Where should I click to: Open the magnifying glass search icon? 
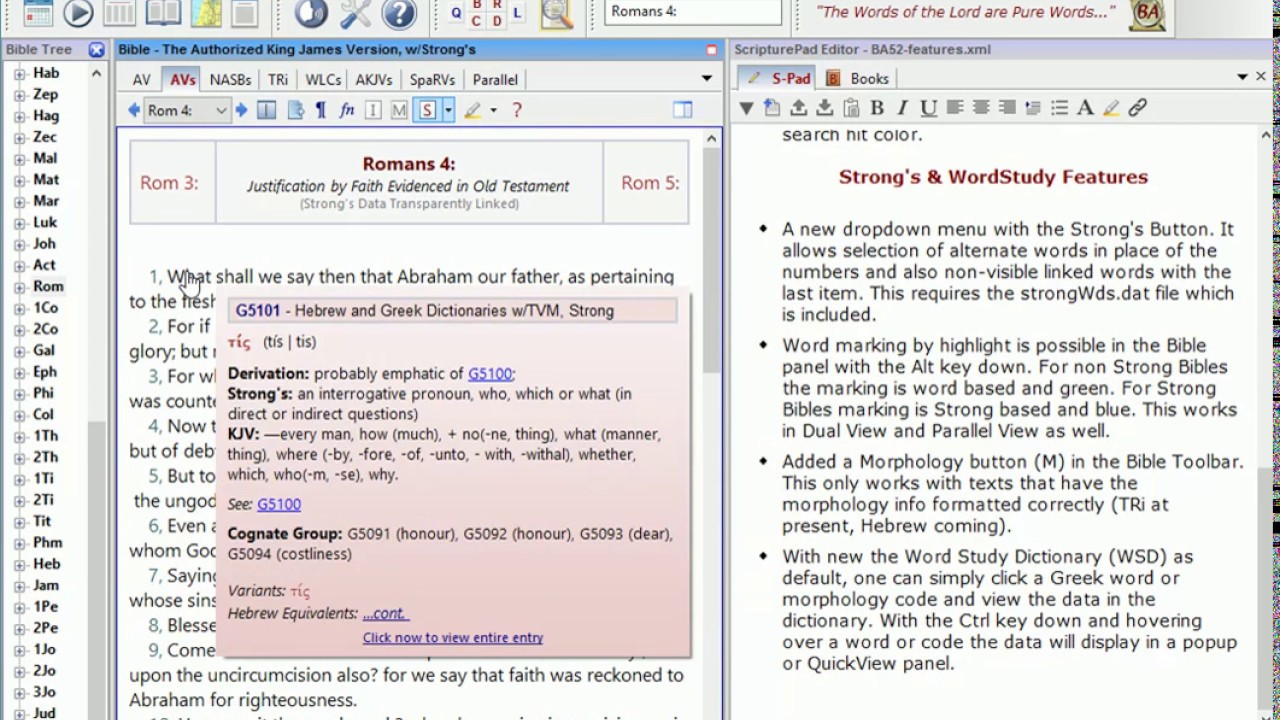[557, 13]
